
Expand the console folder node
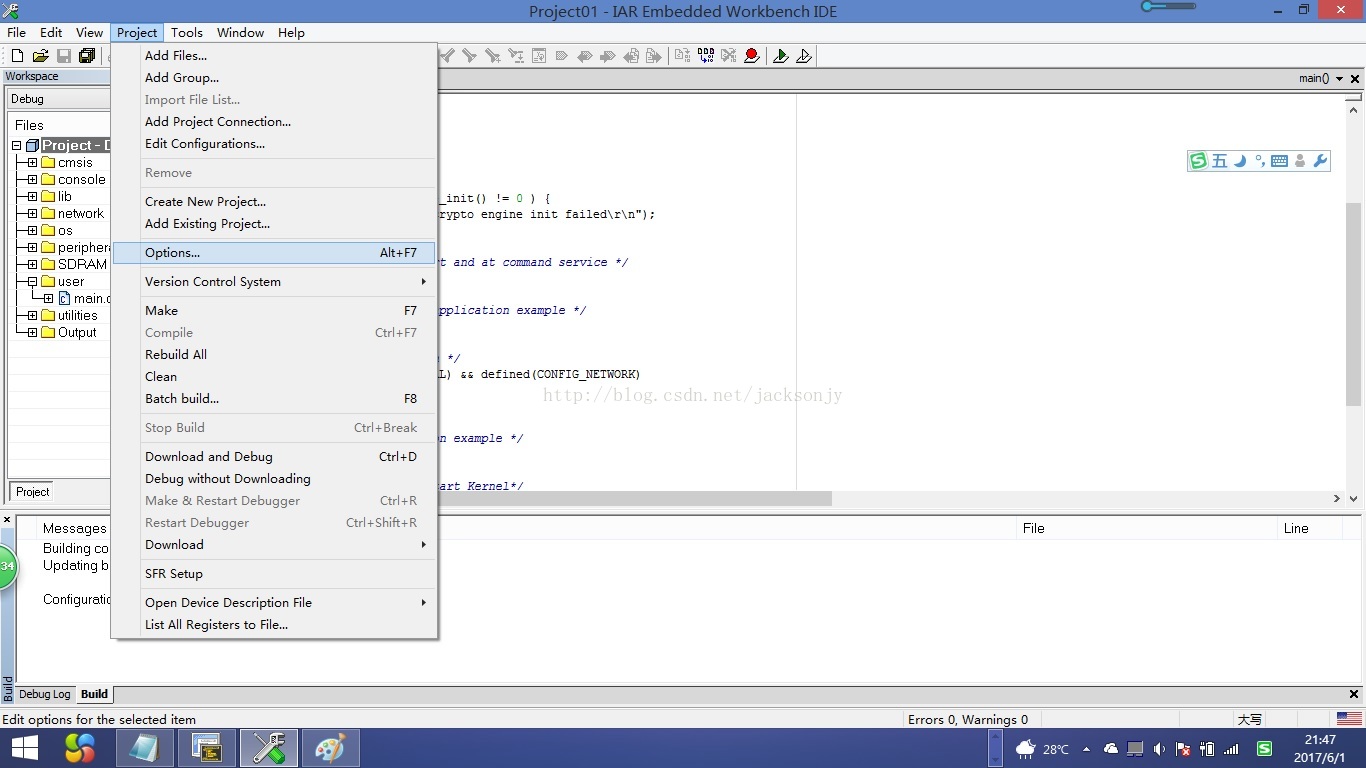coord(33,180)
